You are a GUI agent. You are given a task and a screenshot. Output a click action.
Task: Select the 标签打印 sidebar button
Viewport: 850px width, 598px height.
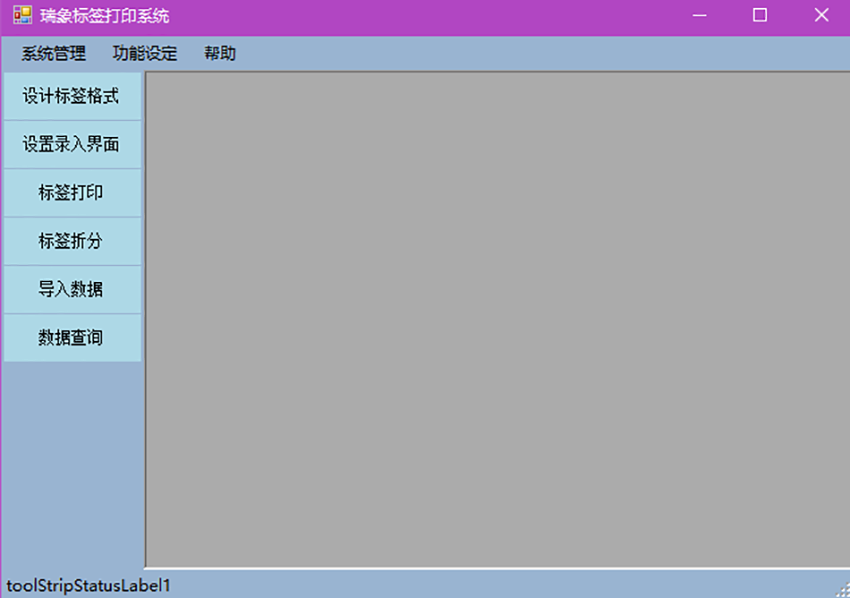(71, 193)
